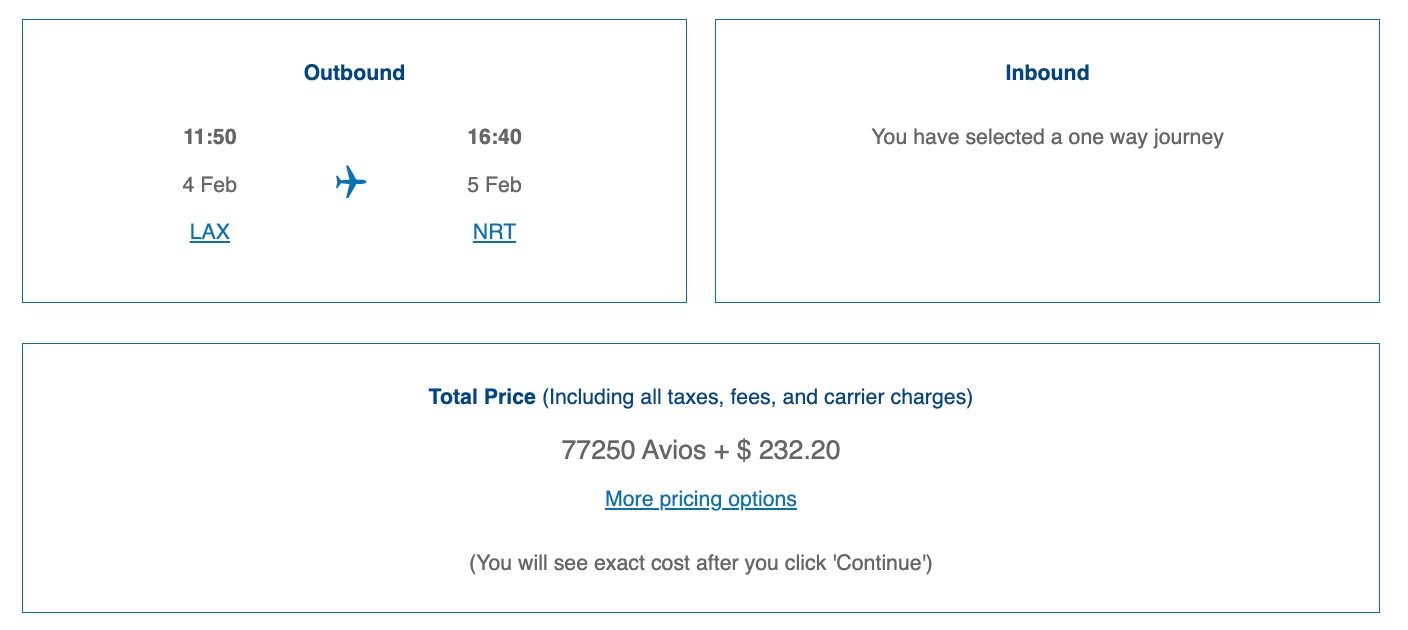Image resolution: width=1408 pixels, height=630 pixels.
Task: Click the taxes, fees, and carrier charges note
Action: tap(757, 397)
